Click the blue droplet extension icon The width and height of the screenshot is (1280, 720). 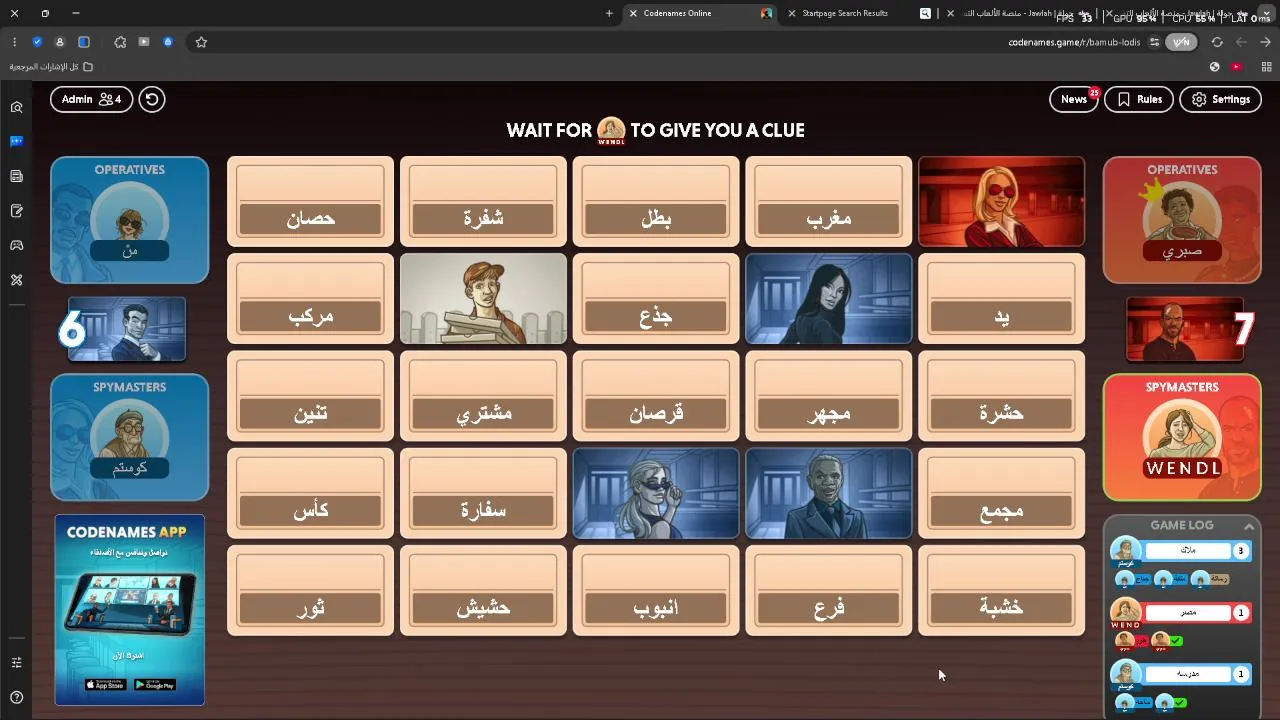[168, 42]
